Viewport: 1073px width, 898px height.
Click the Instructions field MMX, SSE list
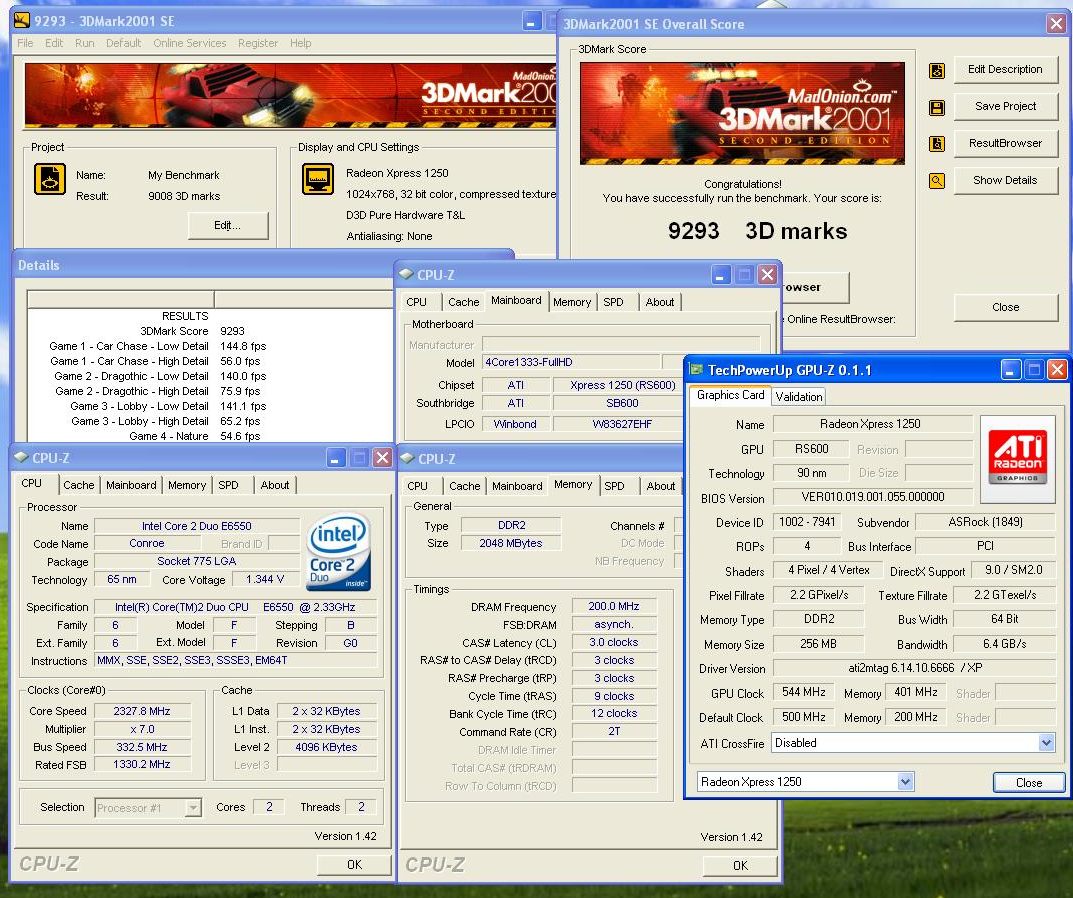point(235,660)
